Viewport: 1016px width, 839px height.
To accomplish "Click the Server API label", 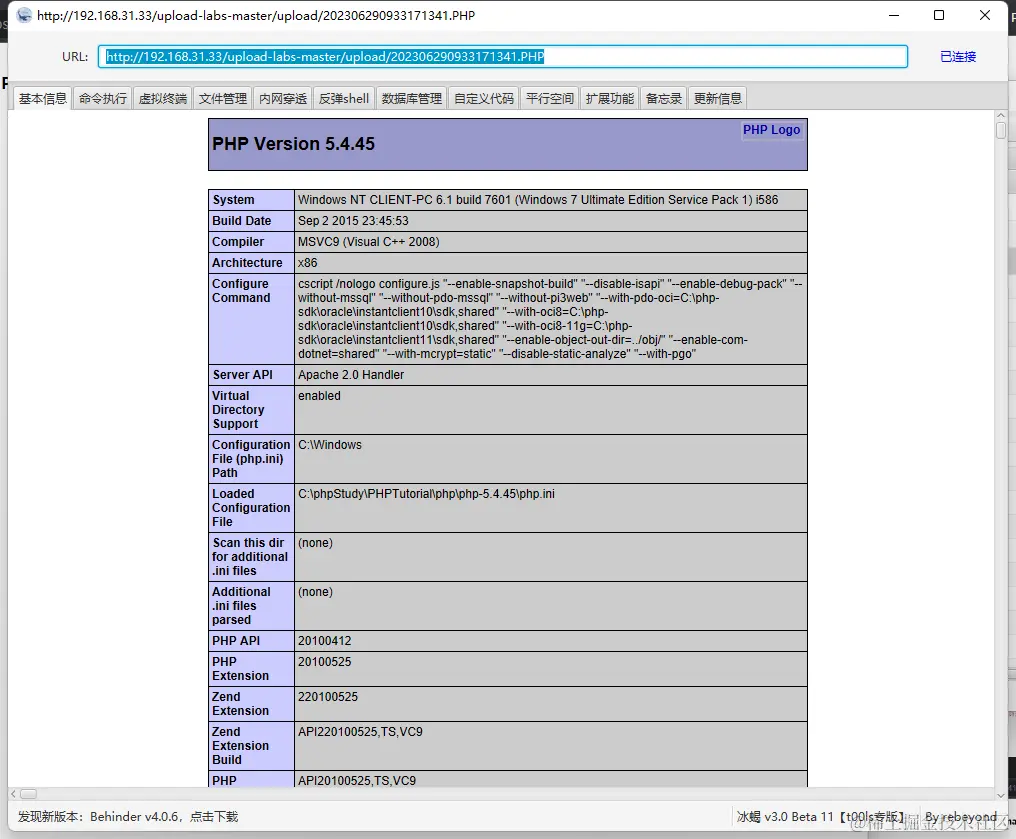I will click(x=242, y=374).
